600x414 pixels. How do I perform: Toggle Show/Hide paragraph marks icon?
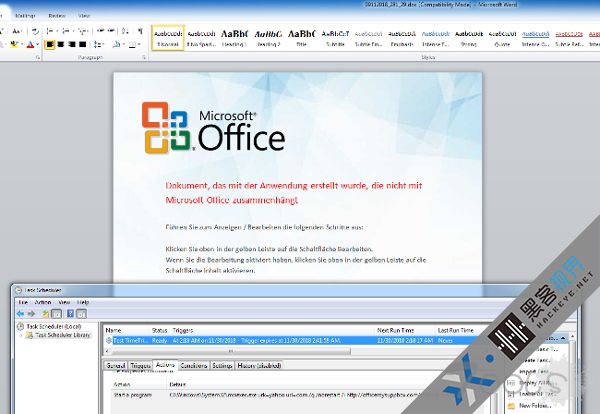pyautogui.click(x=141, y=32)
